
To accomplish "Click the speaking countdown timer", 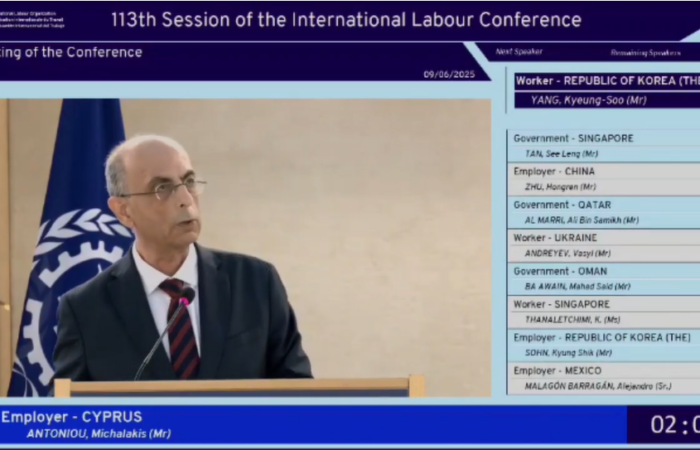I will click(x=675, y=425).
